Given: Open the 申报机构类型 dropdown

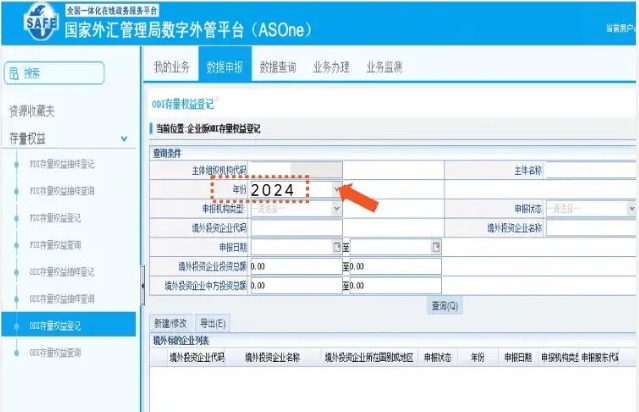Looking at the screenshot, I should (x=337, y=209).
